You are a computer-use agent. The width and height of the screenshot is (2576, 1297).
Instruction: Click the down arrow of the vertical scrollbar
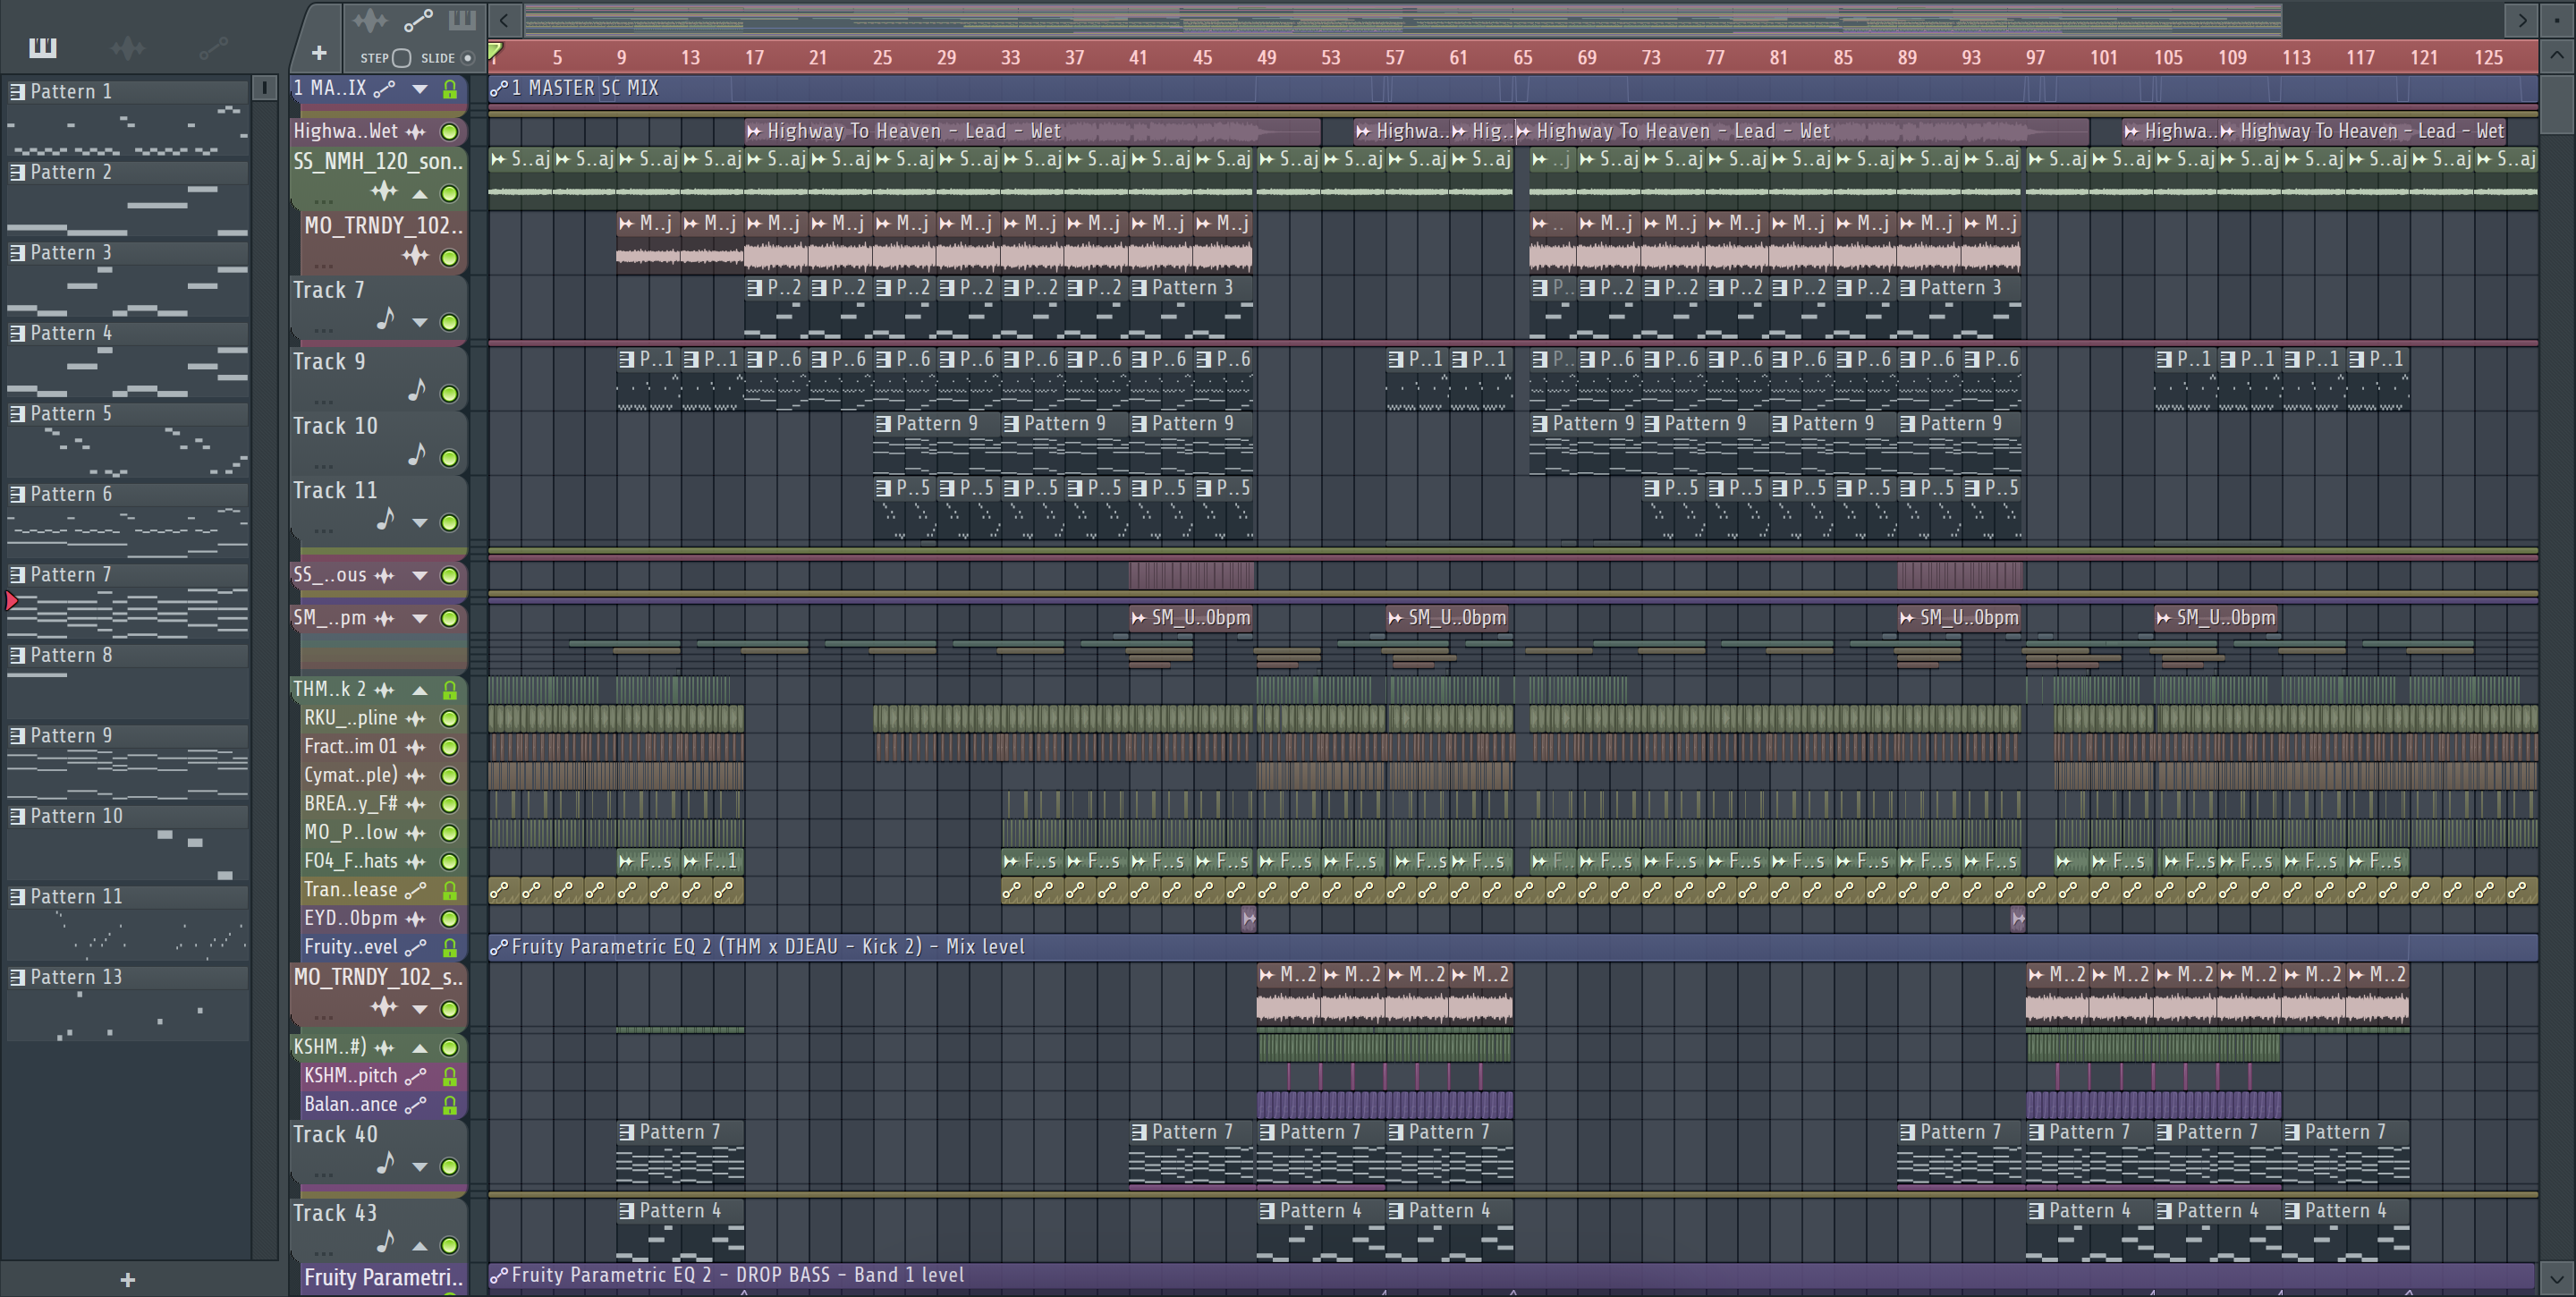2558,1278
